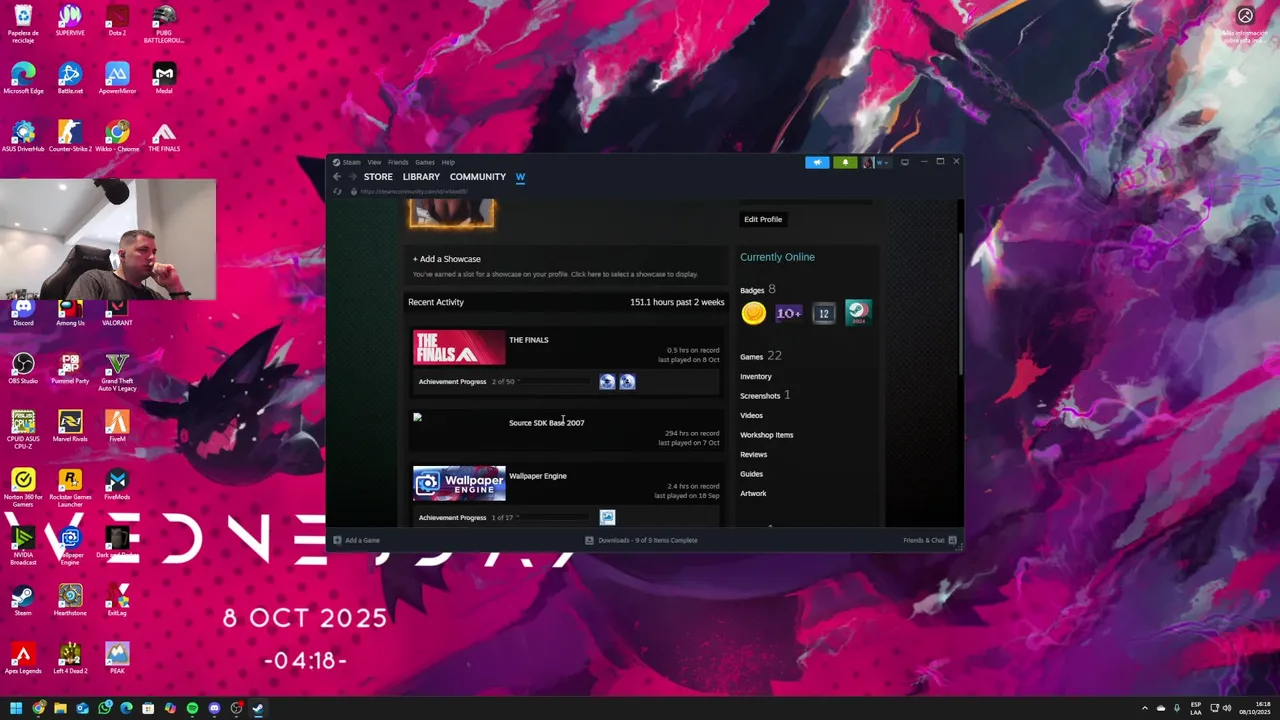Image resolution: width=1280 pixels, height=720 pixels.
Task: Open PEAK desktop shortcut
Action: pos(117,658)
